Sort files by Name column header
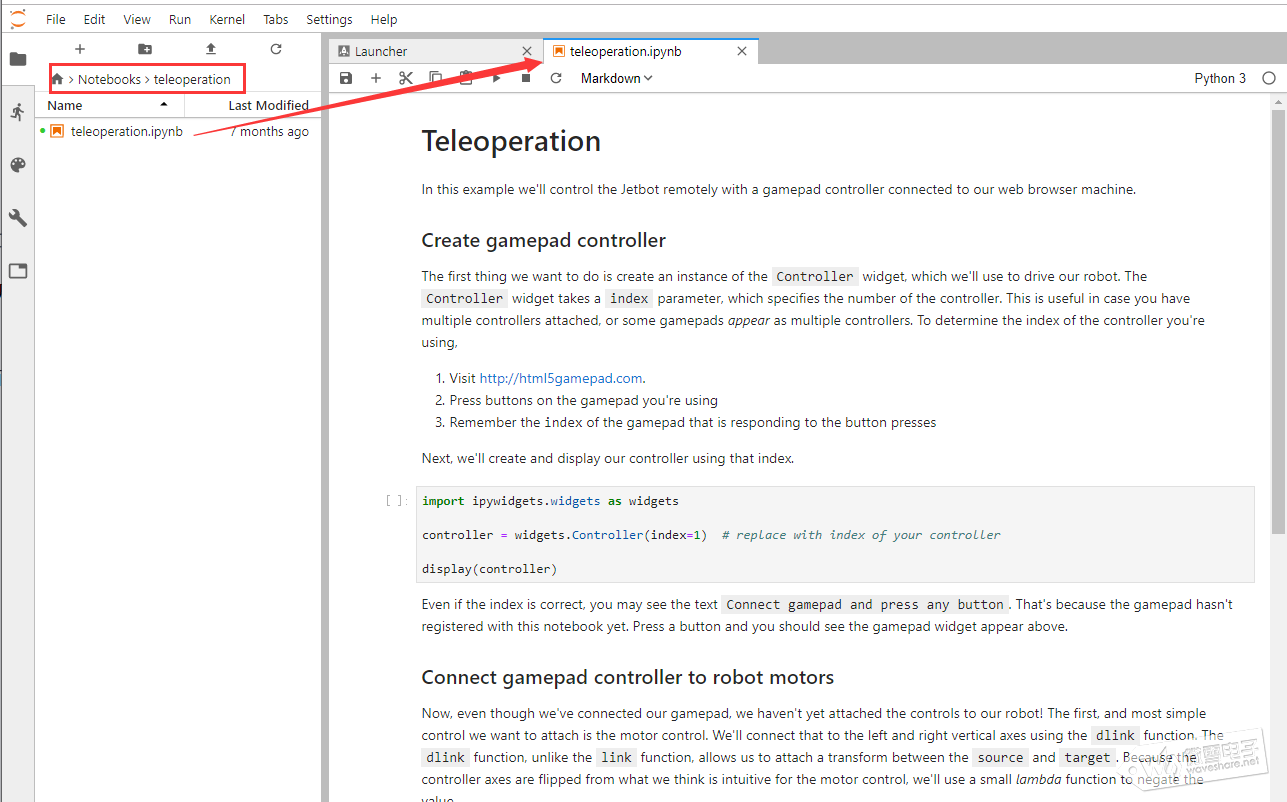 click(x=66, y=105)
